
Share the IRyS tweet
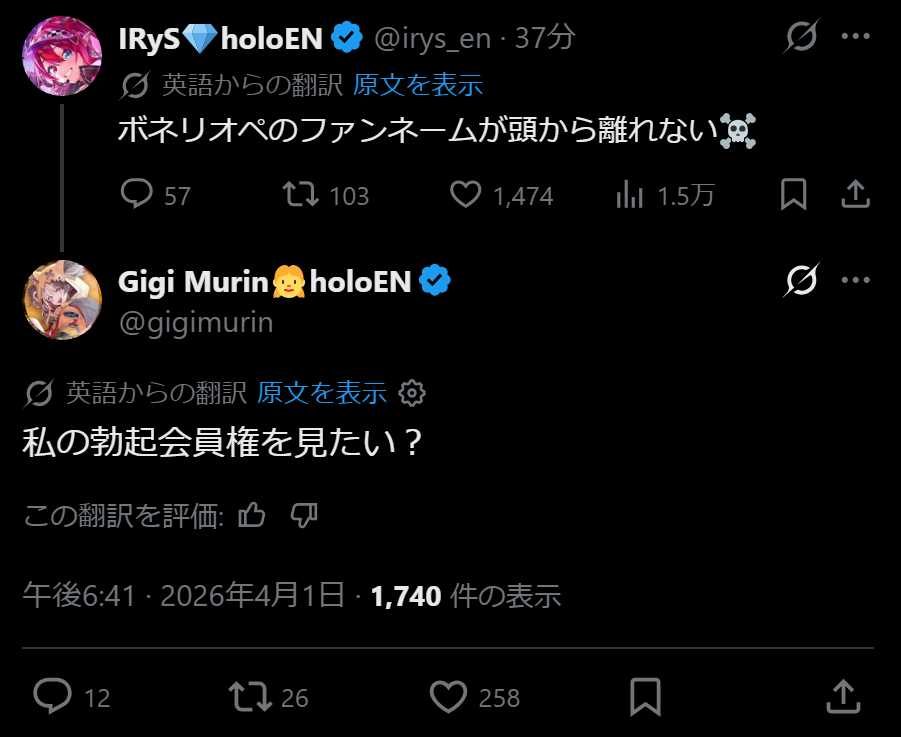[855, 194]
